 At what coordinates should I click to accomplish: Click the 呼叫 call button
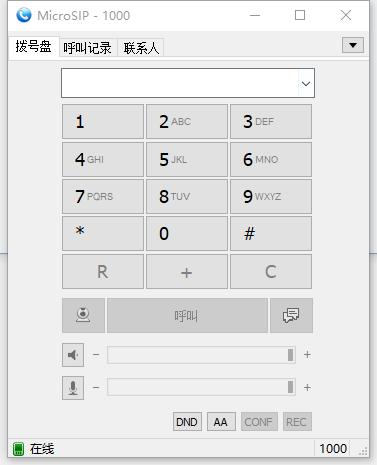187,315
